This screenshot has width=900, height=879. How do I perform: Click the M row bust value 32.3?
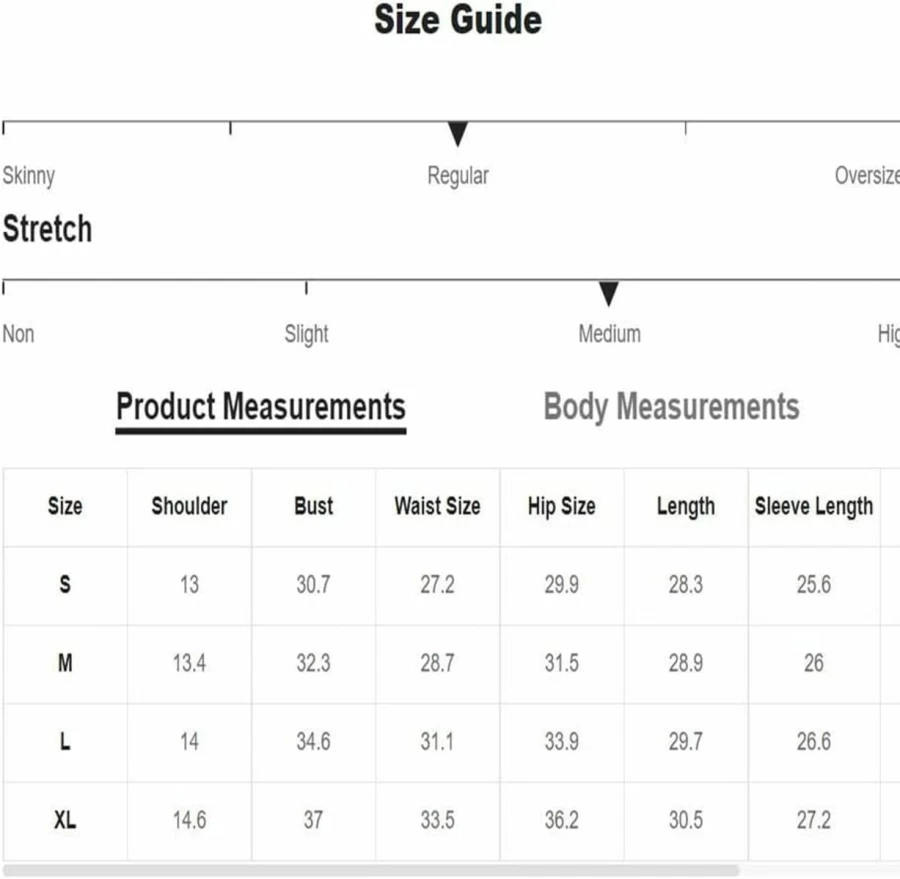[313, 663]
